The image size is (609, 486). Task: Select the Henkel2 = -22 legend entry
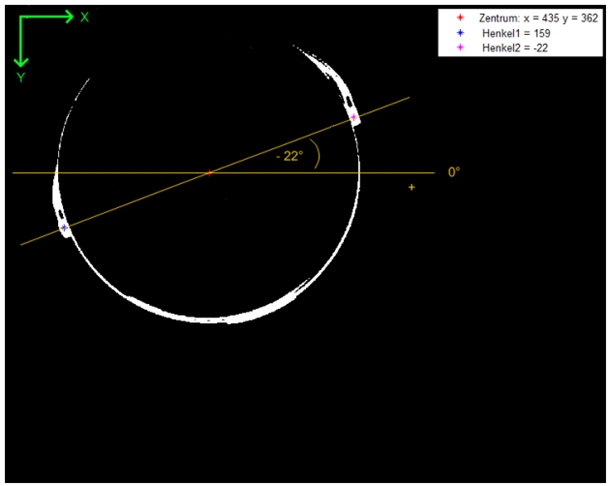513,48
